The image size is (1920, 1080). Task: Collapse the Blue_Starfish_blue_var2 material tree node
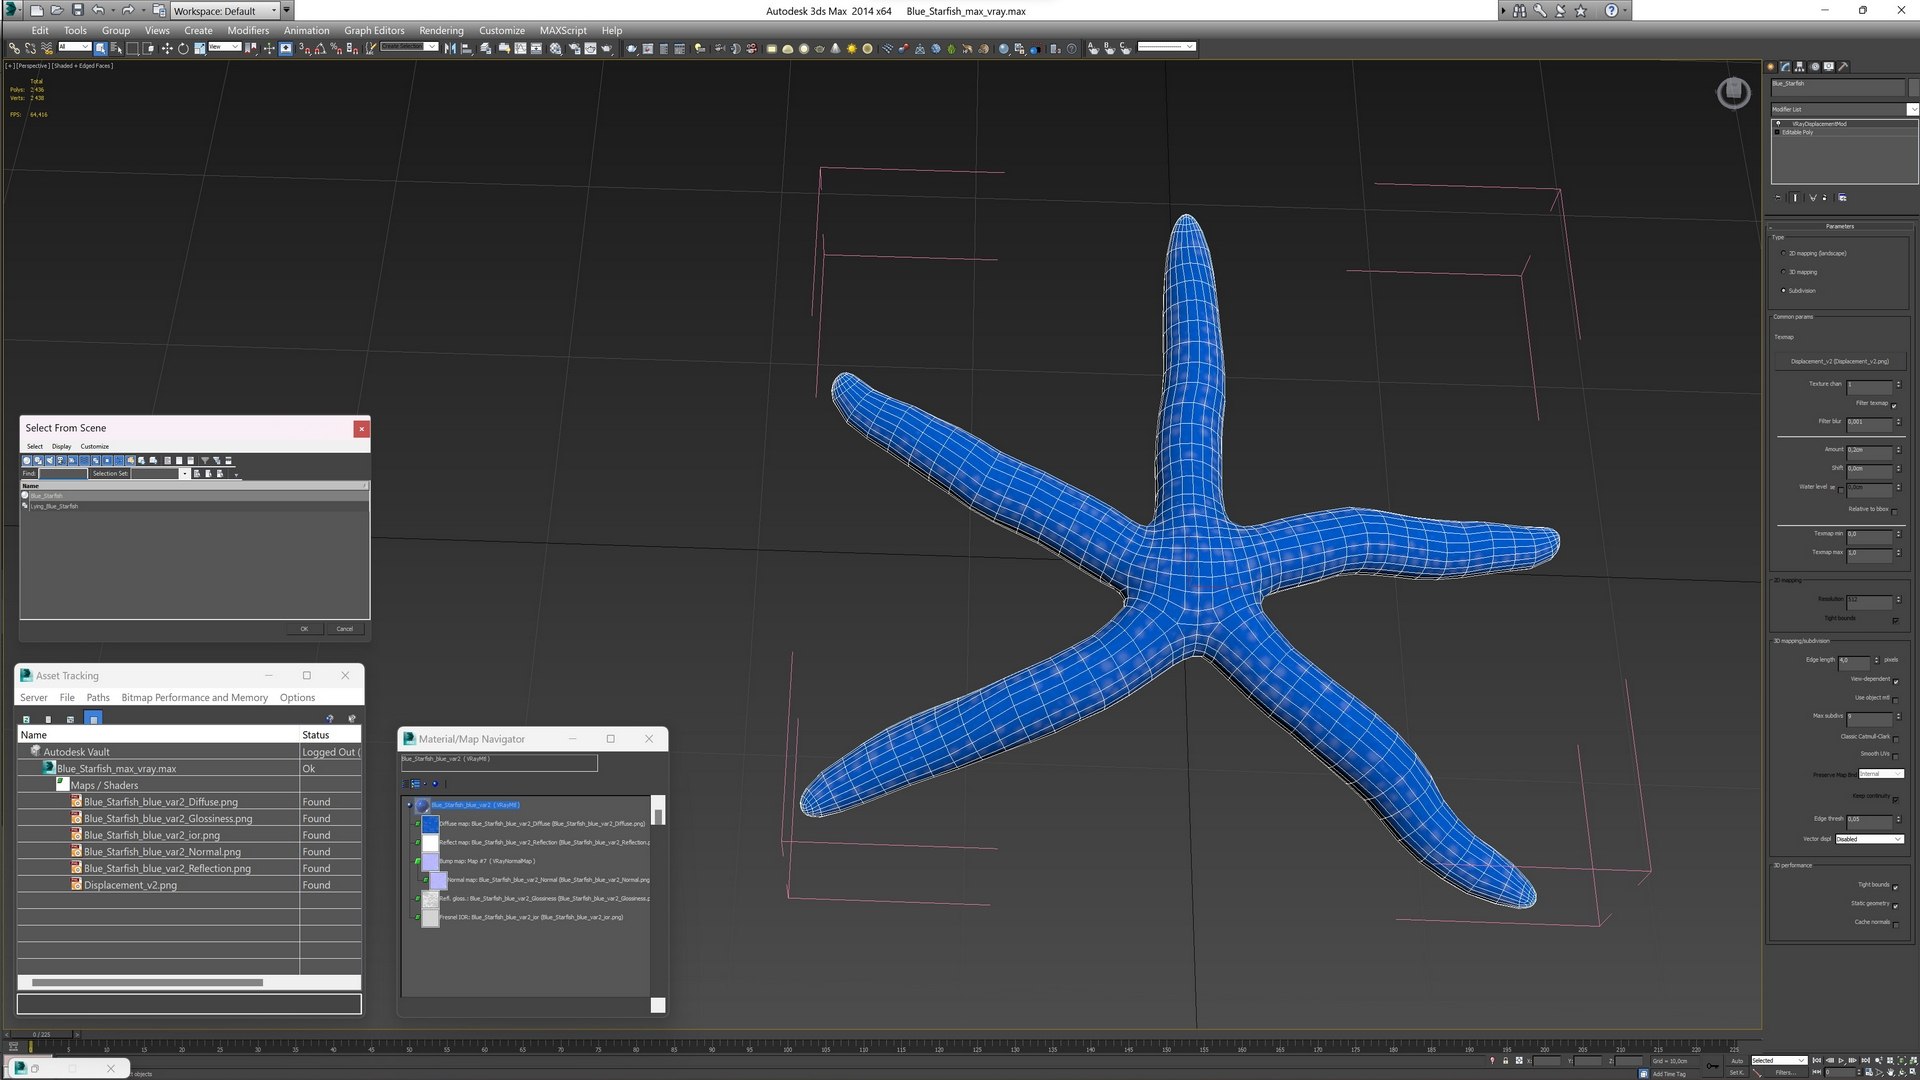pos(409,805)
